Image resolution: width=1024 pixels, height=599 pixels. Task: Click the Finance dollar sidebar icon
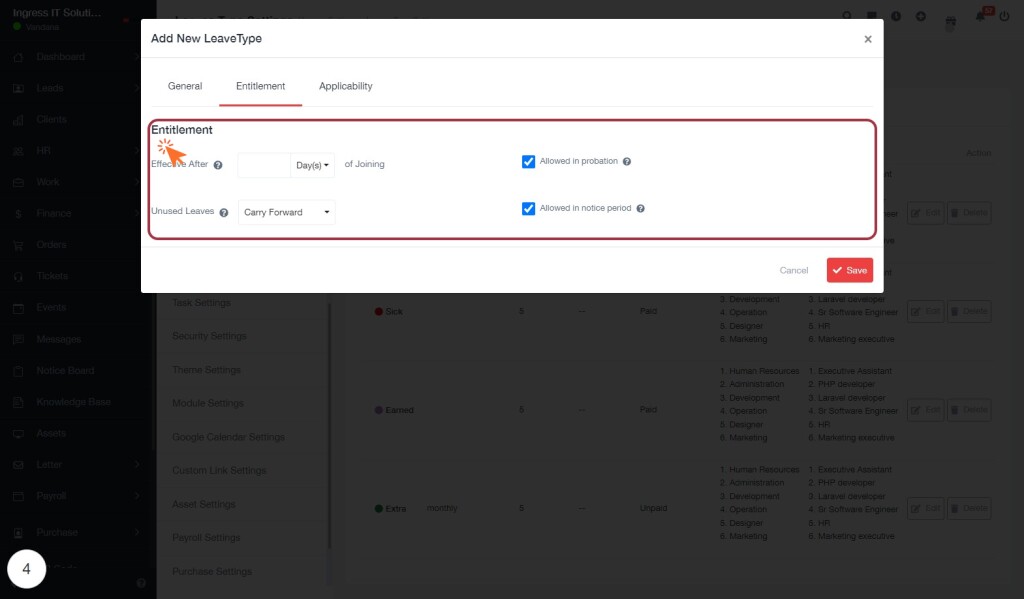[18, 214]
